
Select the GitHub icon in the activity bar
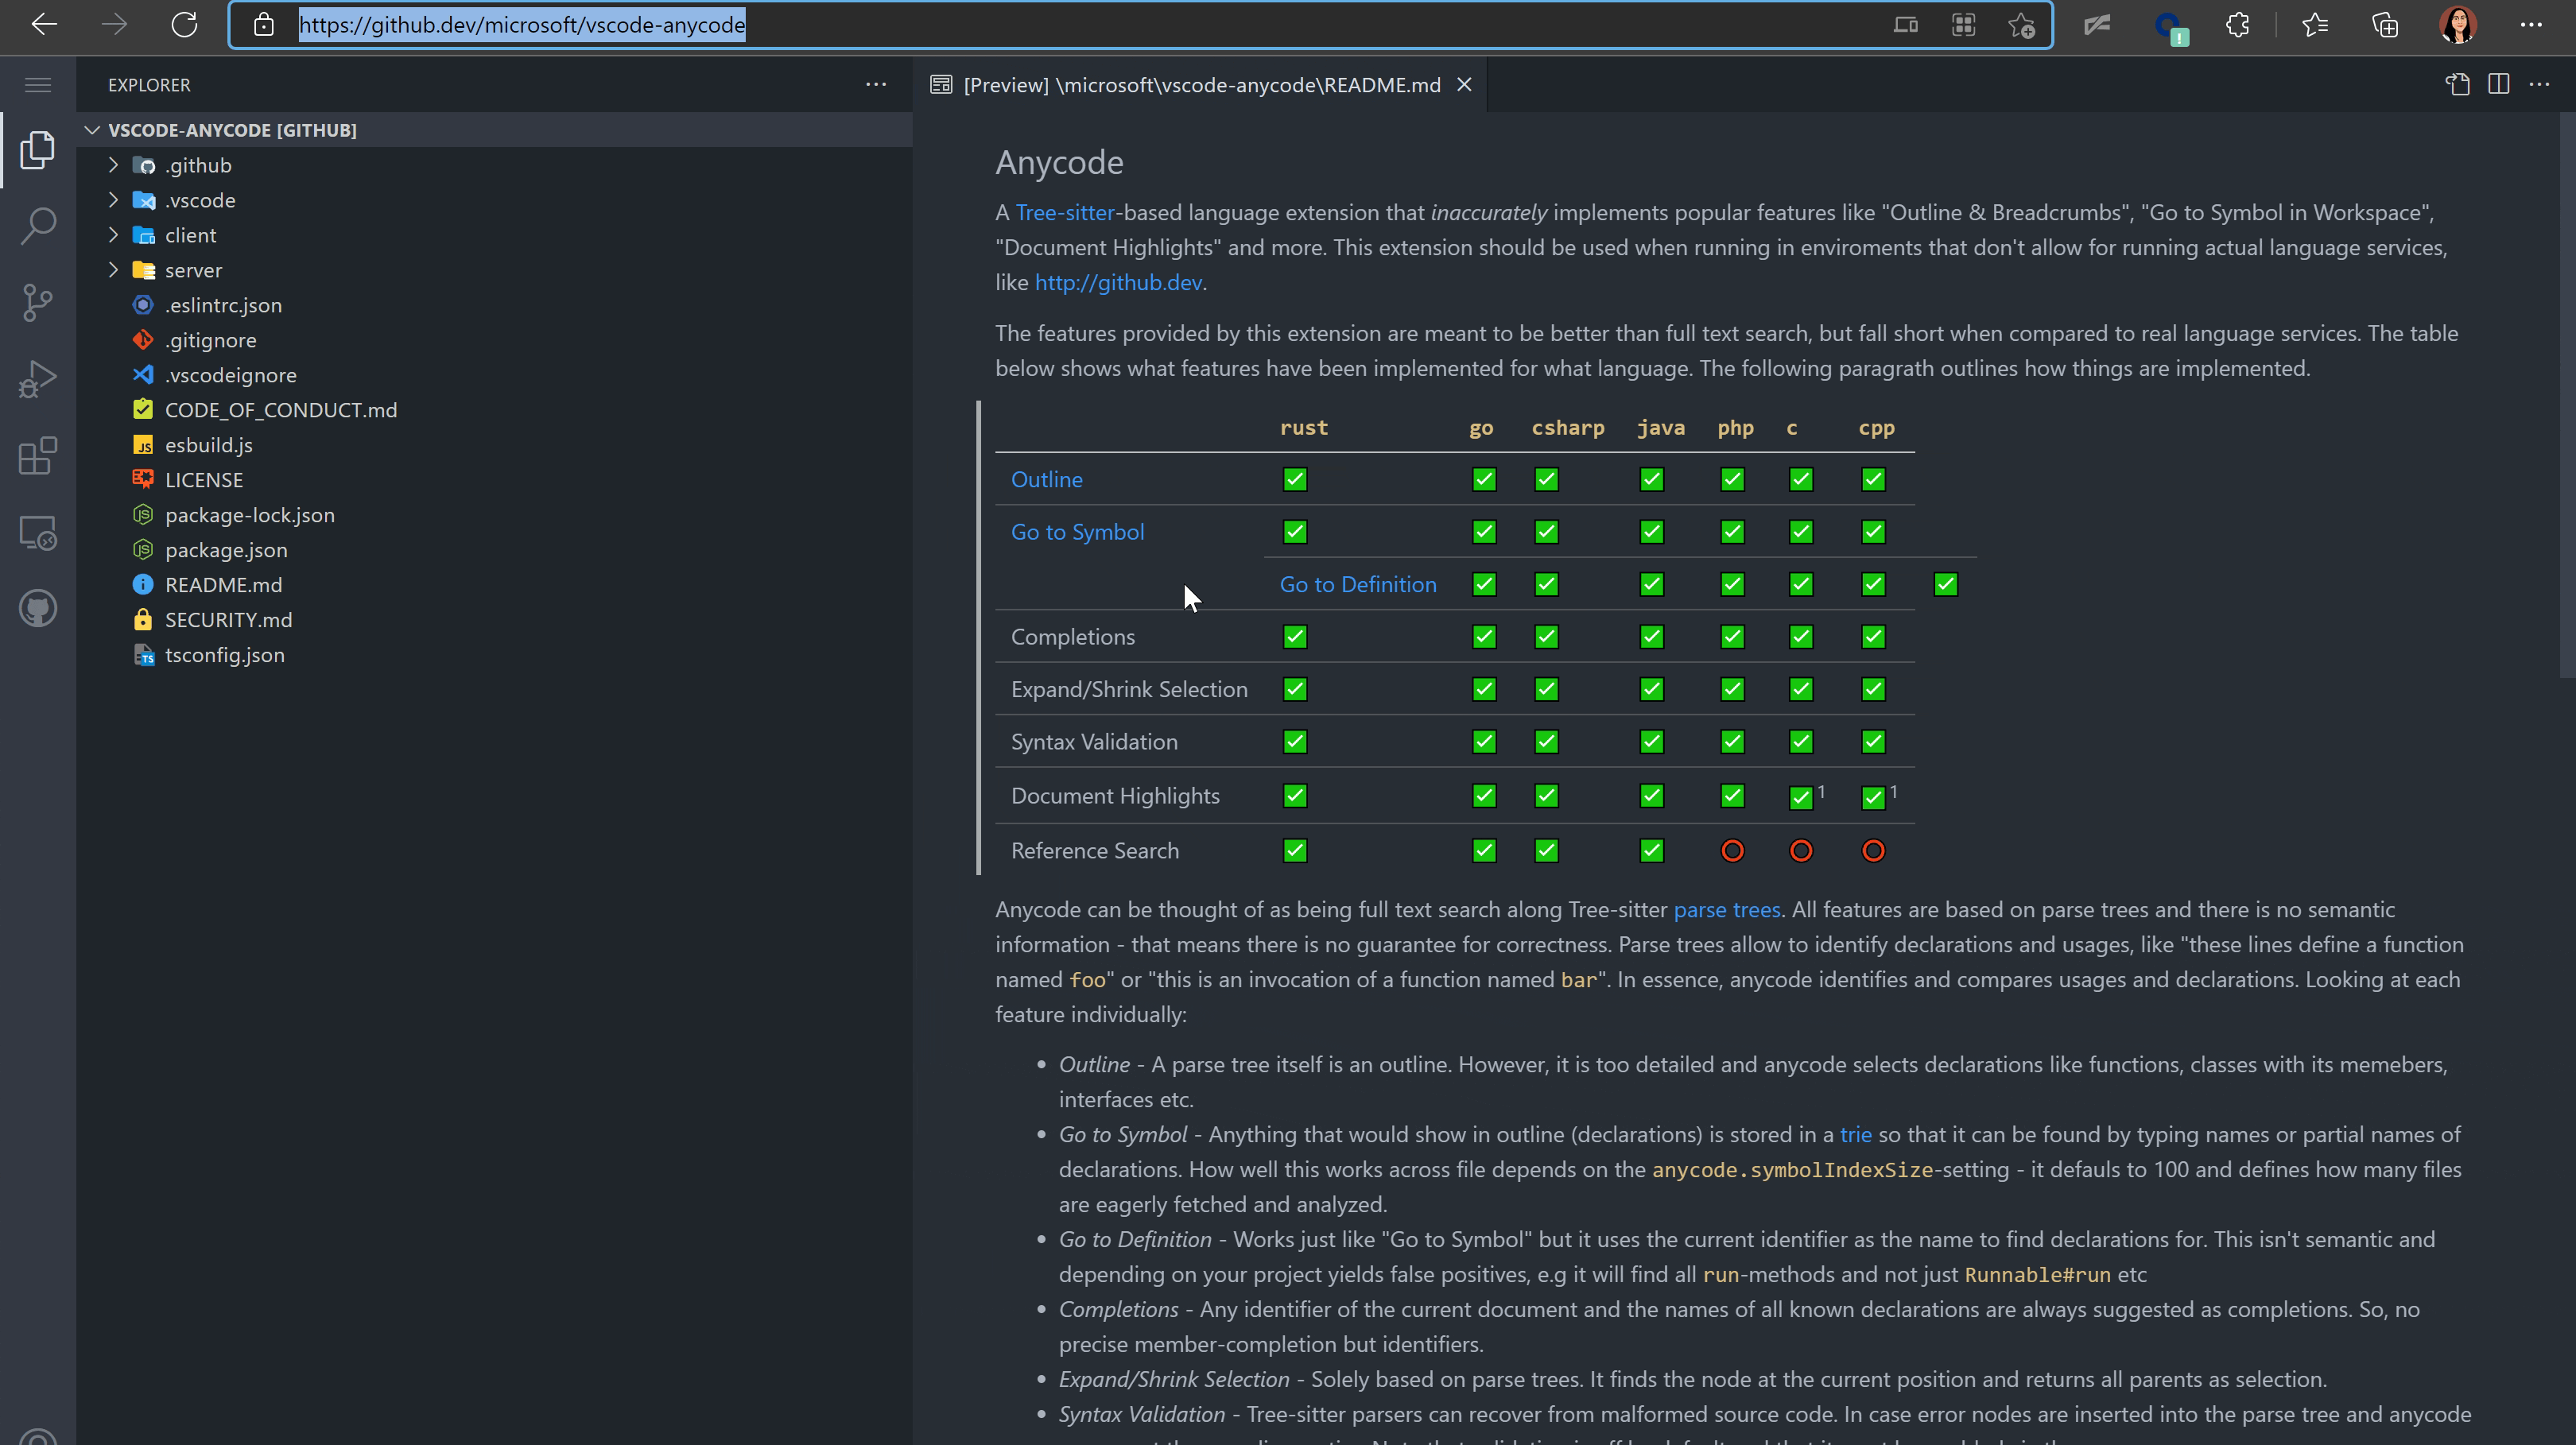tap(38, 608)
